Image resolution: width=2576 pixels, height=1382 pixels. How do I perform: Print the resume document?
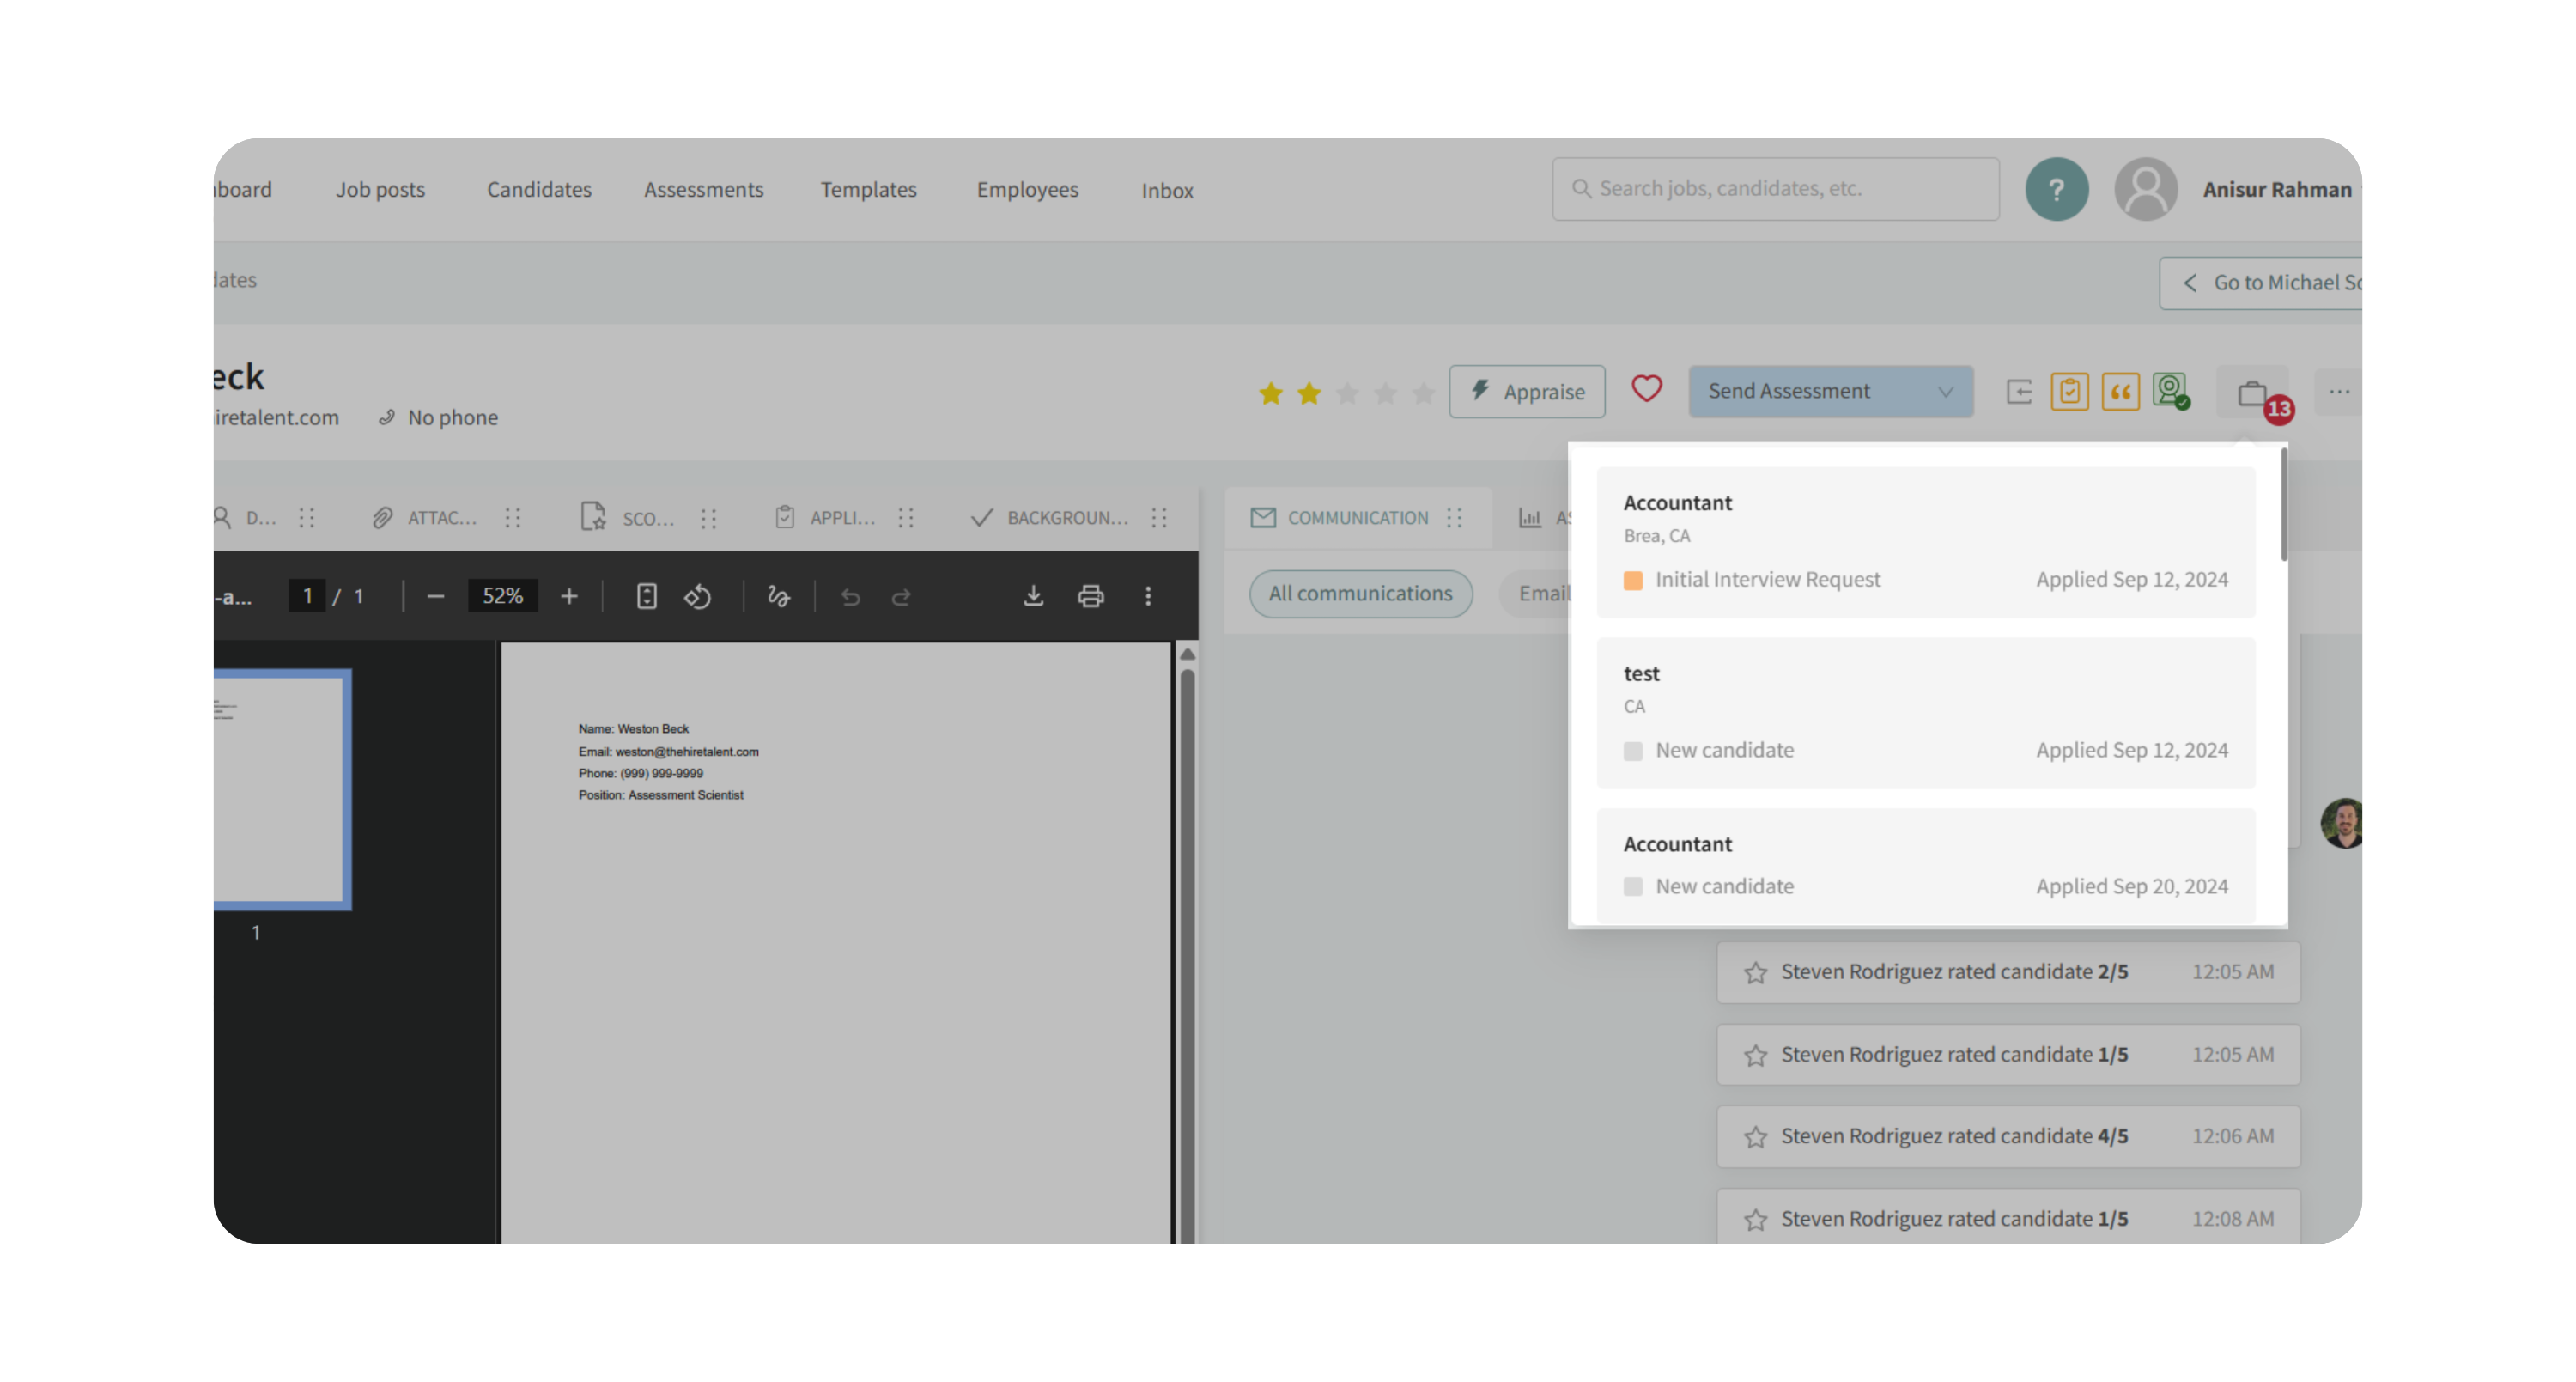pos(1090,596)
